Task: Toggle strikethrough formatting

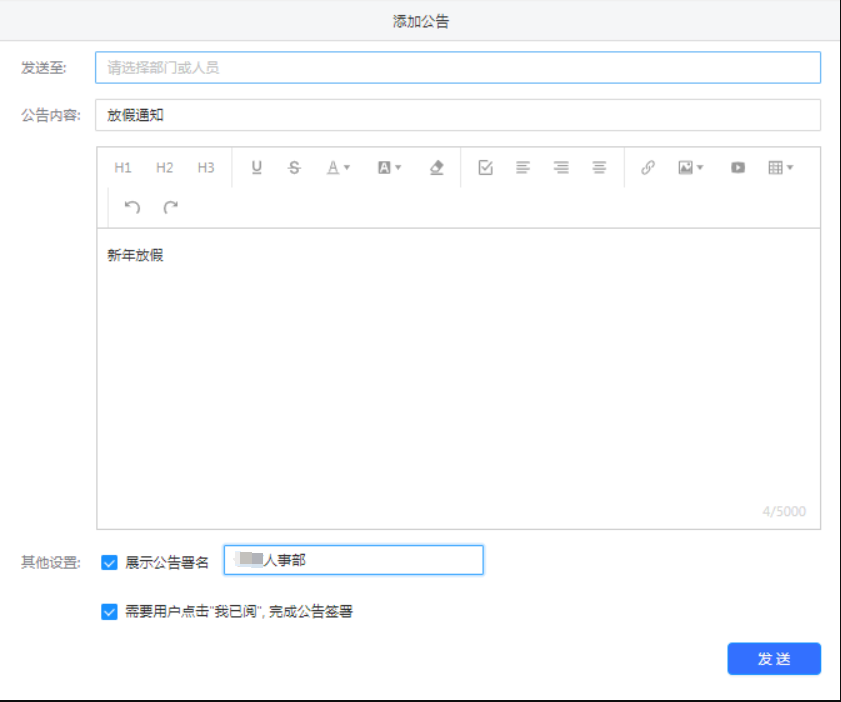Action: 294,168
